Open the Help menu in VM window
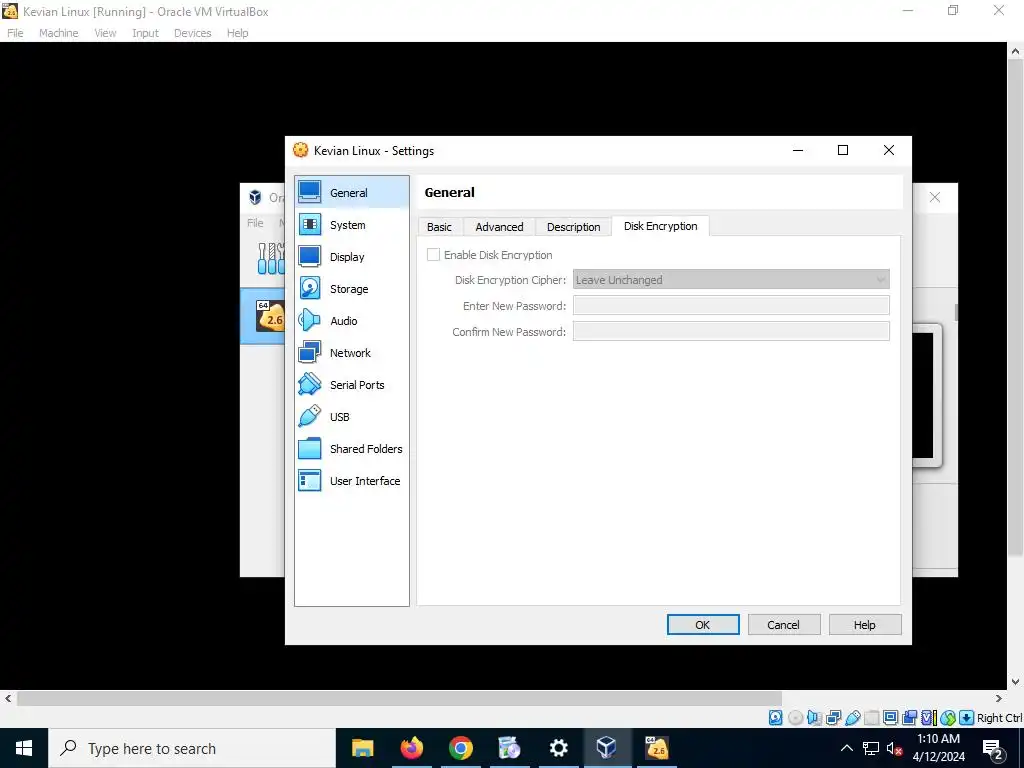 [x=238, y=33]
